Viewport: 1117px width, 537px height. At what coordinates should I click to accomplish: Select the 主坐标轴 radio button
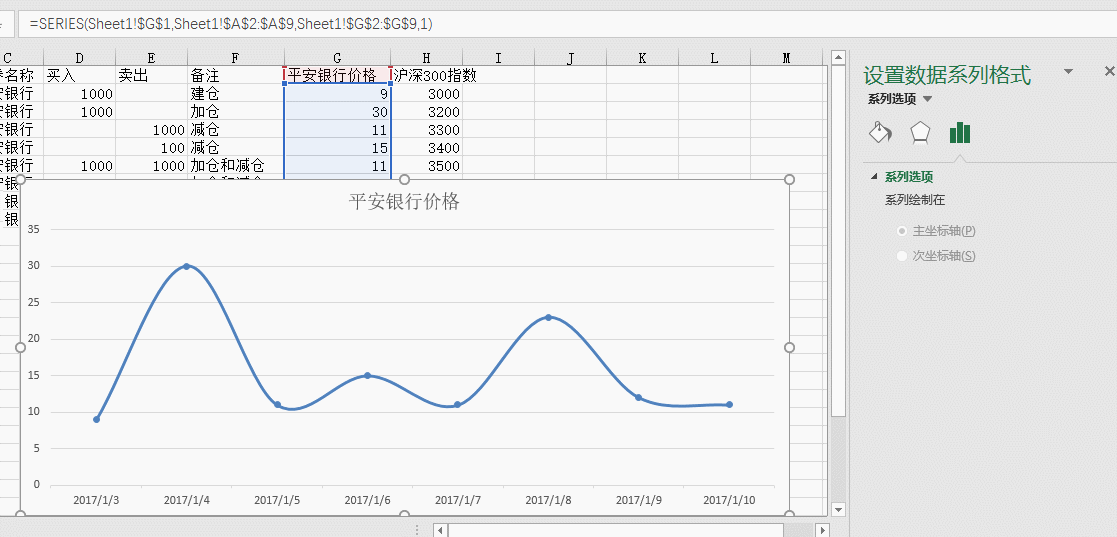point(903,231)
